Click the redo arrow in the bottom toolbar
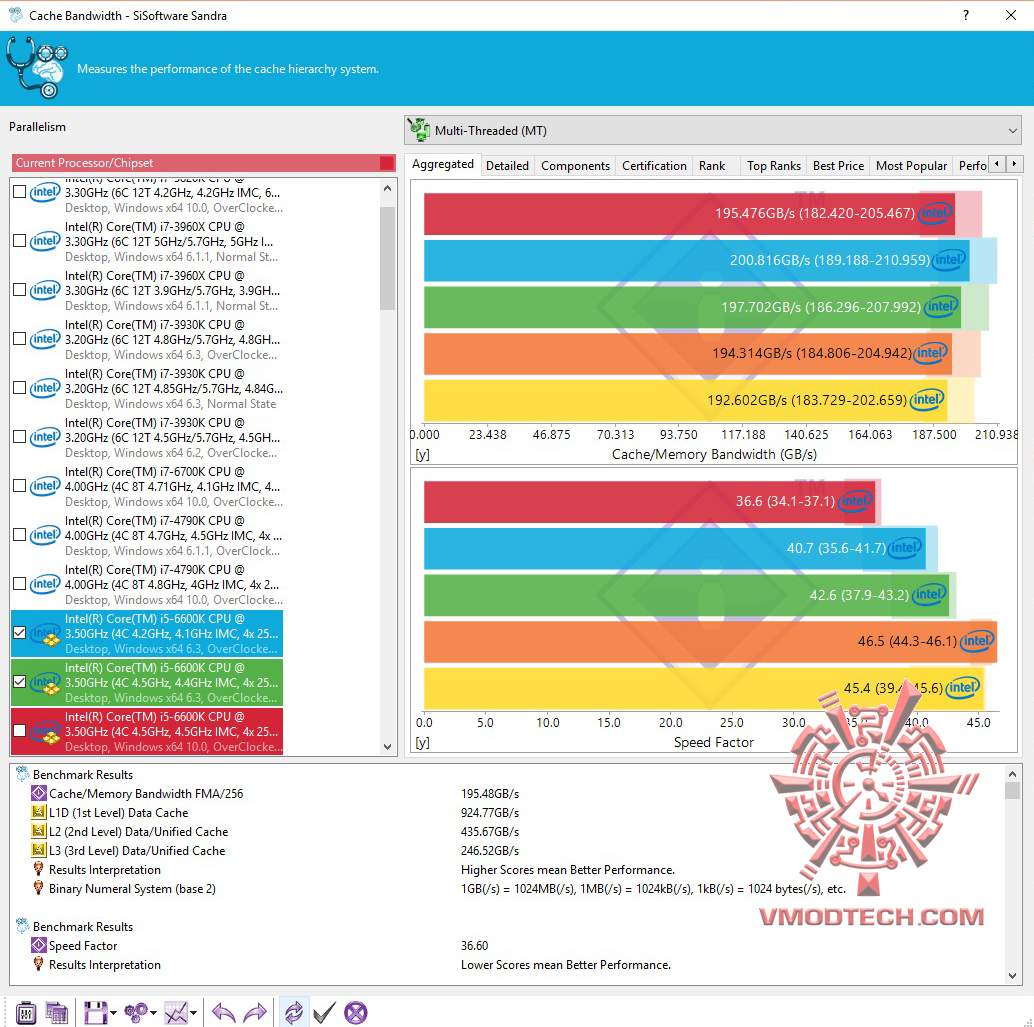 coord(256,1012)
